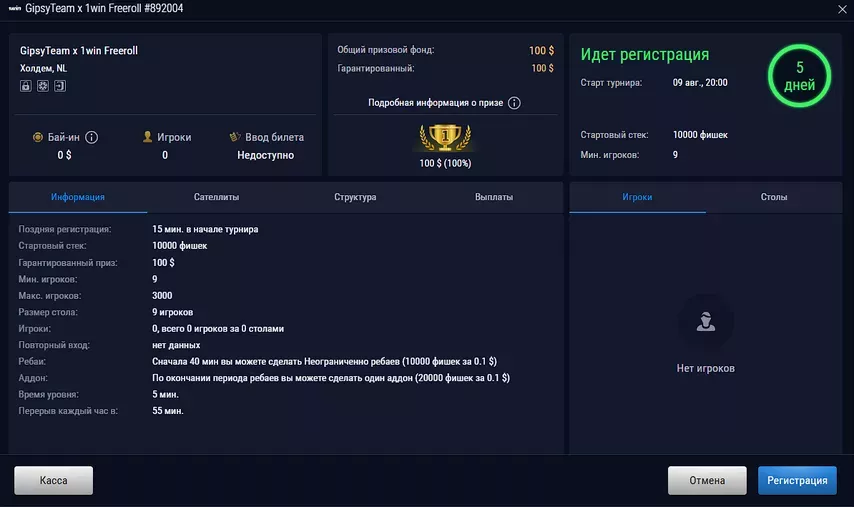Click the 100 $ (100%) prize text
Image resolution: width=854 pixels, height=507 pixels.
click(x=445, y=163)
